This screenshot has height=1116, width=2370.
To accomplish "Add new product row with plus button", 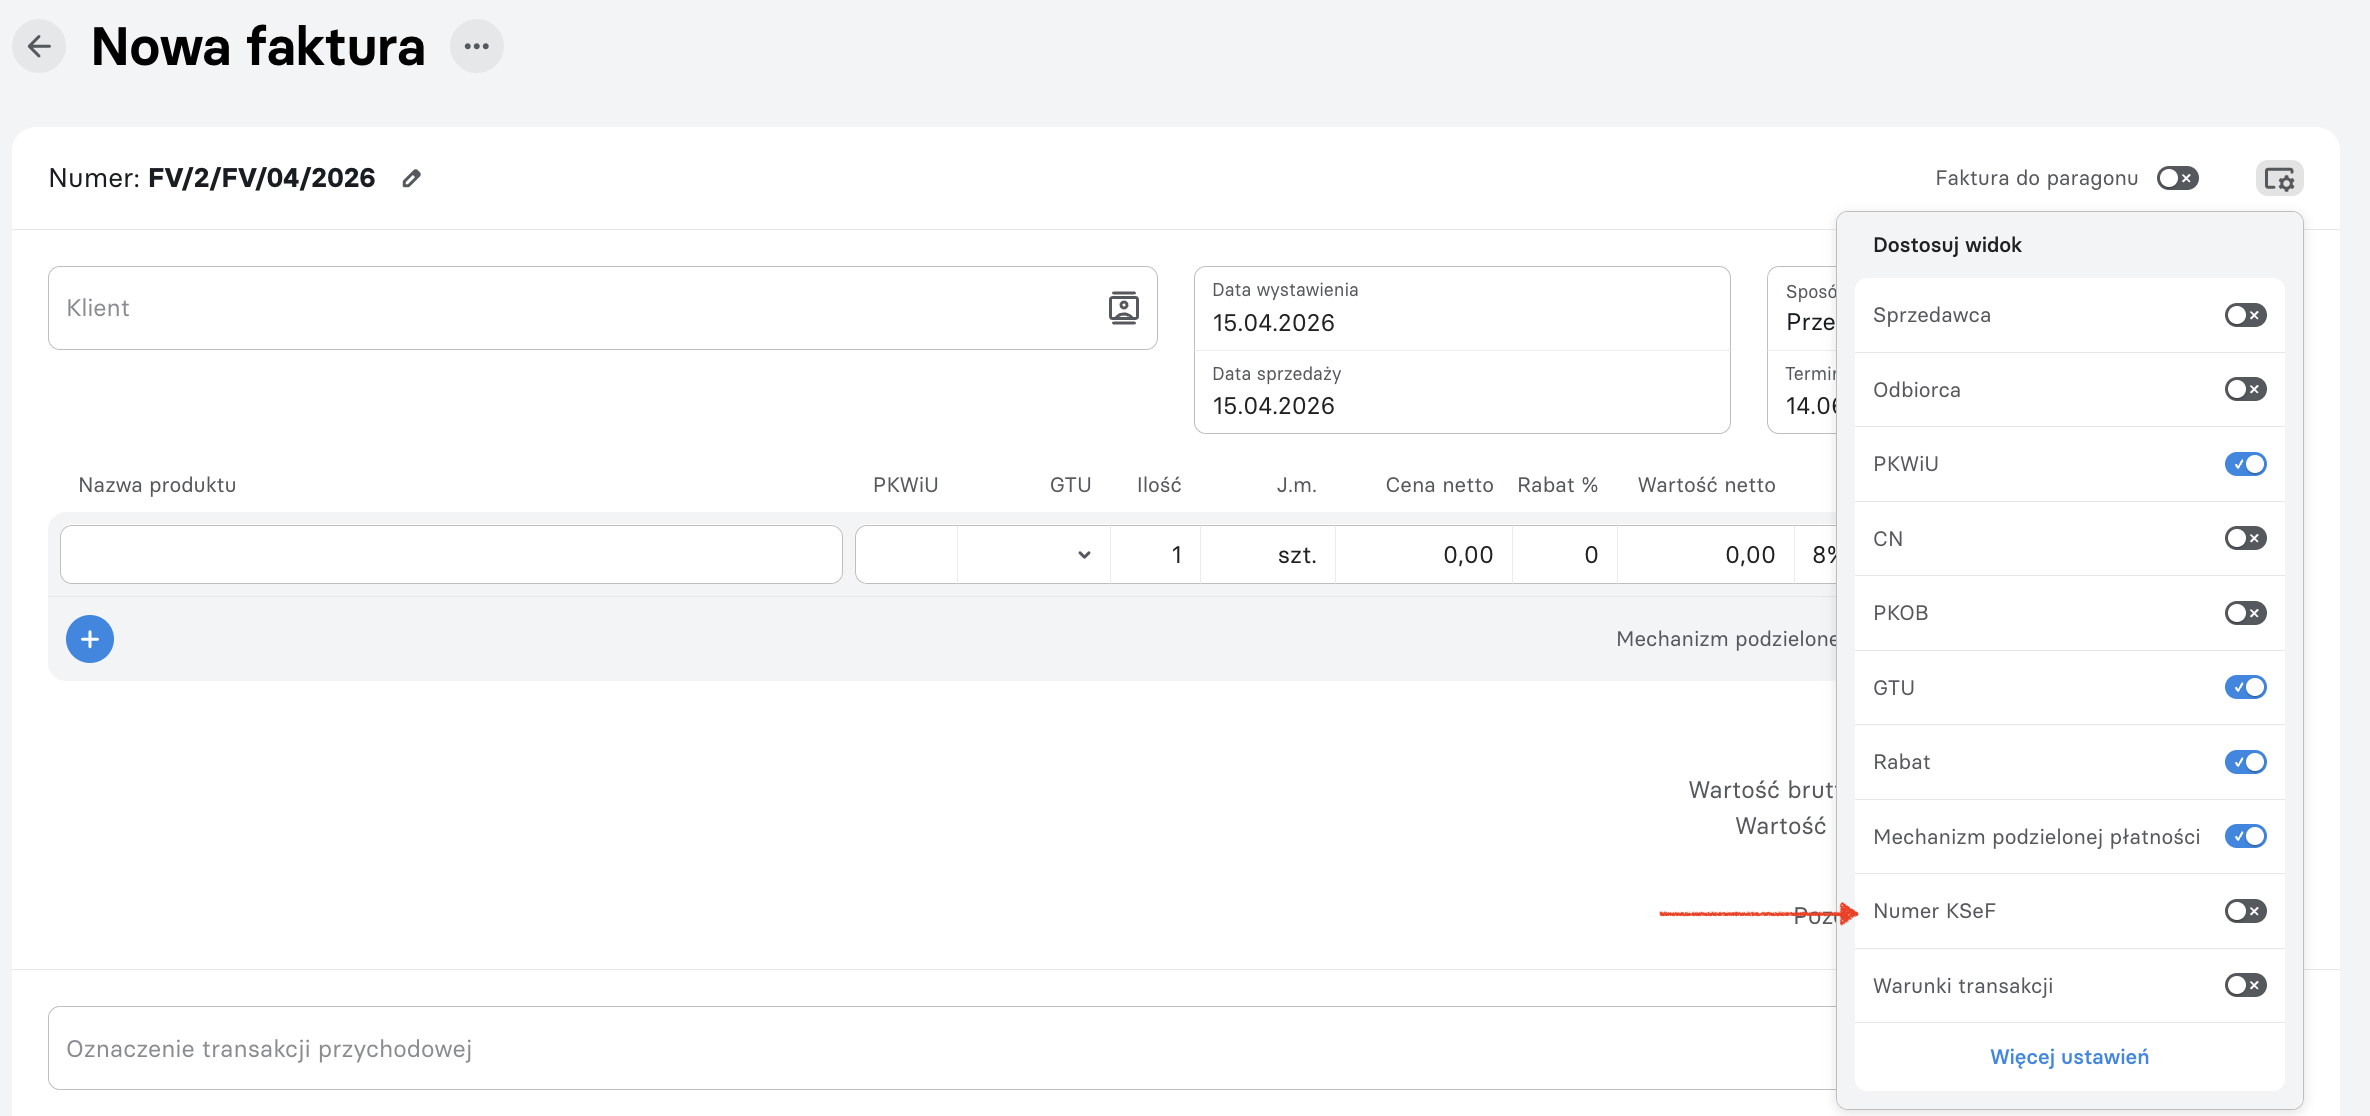I will point(90,639).
